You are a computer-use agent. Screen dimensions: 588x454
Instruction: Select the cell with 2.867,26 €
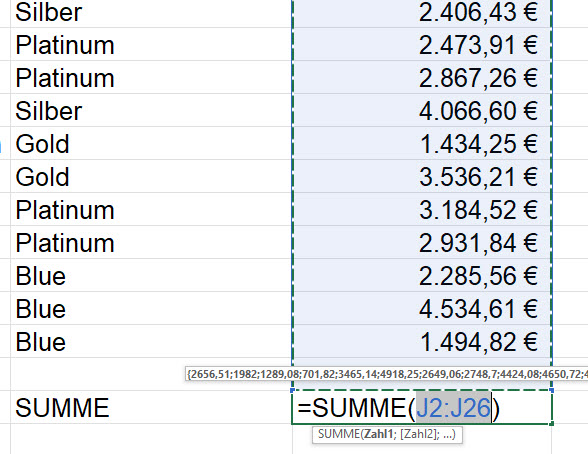[x=422, y=77]
